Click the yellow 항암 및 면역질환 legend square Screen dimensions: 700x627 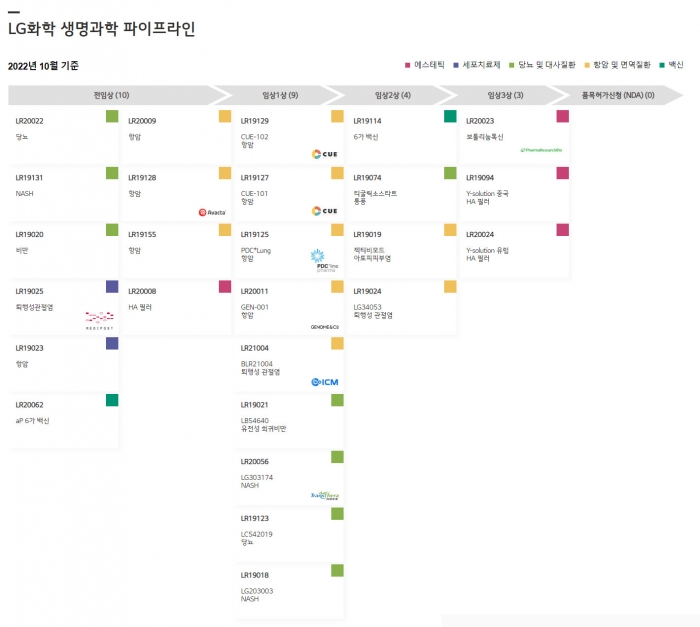(587, 65)
